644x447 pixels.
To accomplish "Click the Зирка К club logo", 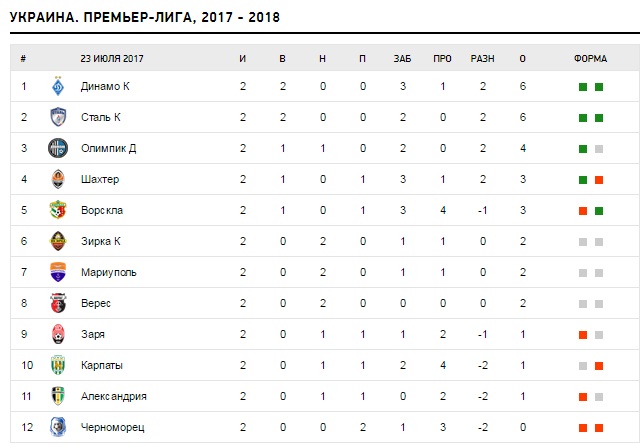I will [x=58, y=241].
